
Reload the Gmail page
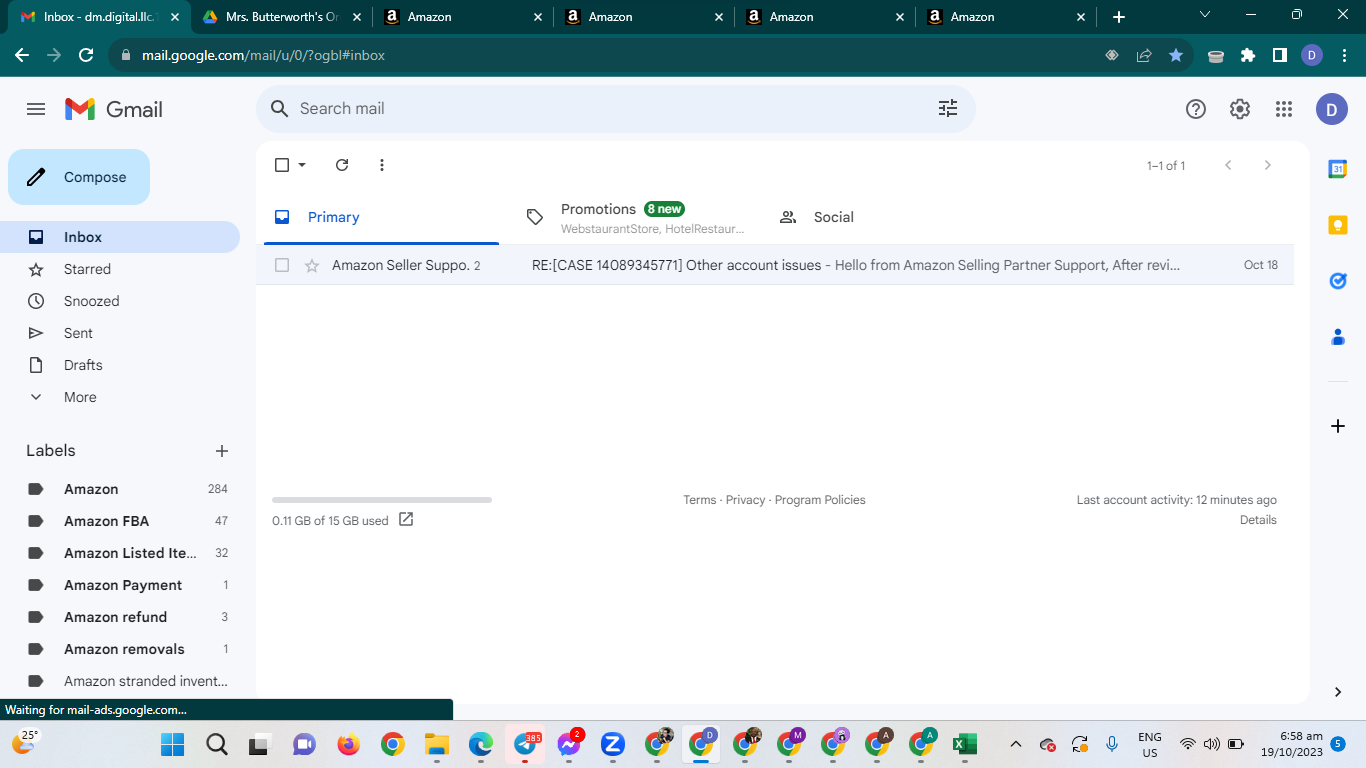[x=86, y=55]
